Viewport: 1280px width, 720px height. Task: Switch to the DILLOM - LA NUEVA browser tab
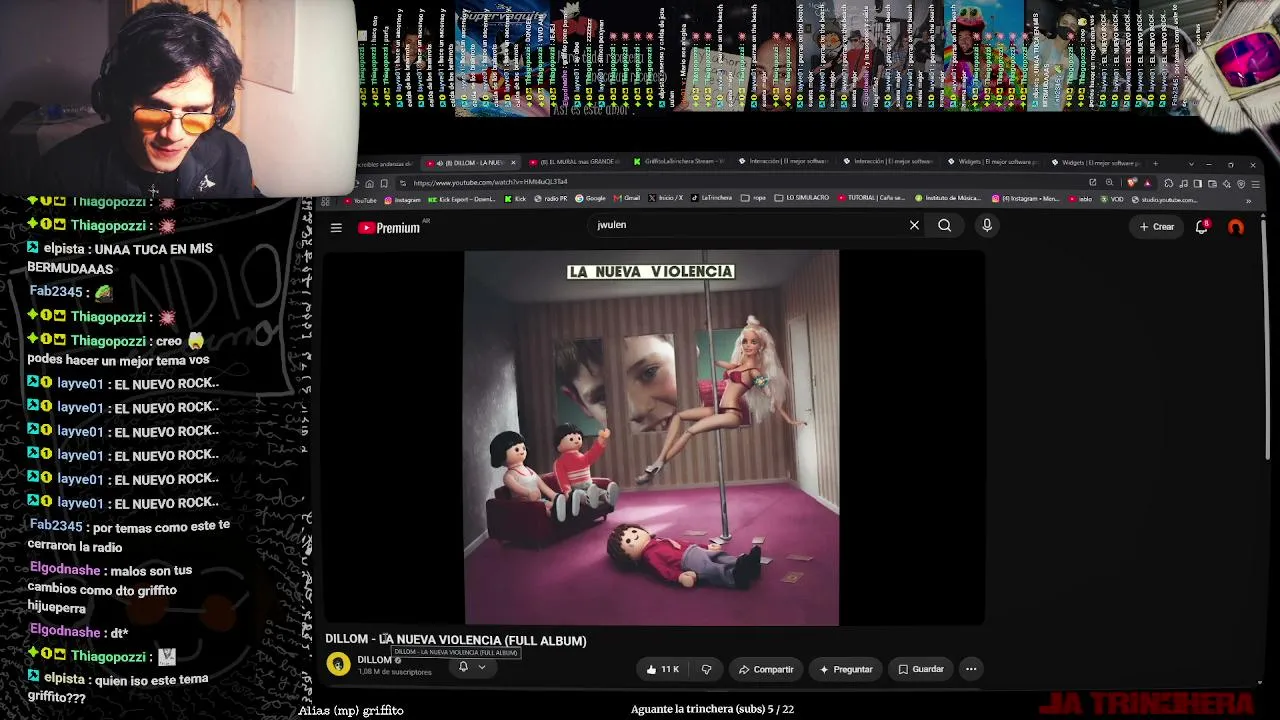470,163
